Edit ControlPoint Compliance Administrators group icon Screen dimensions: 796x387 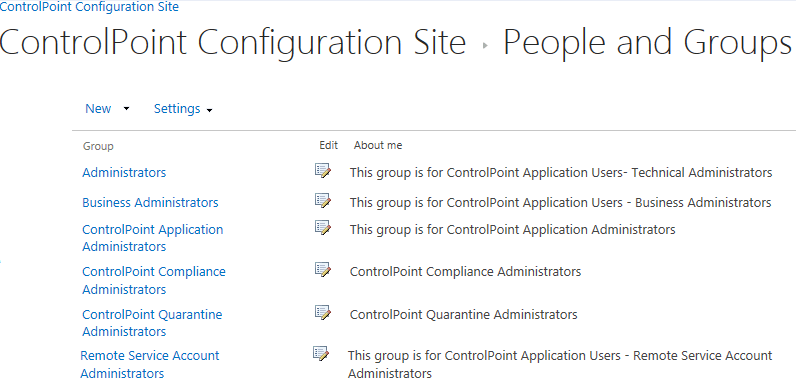tap(323, 270)
